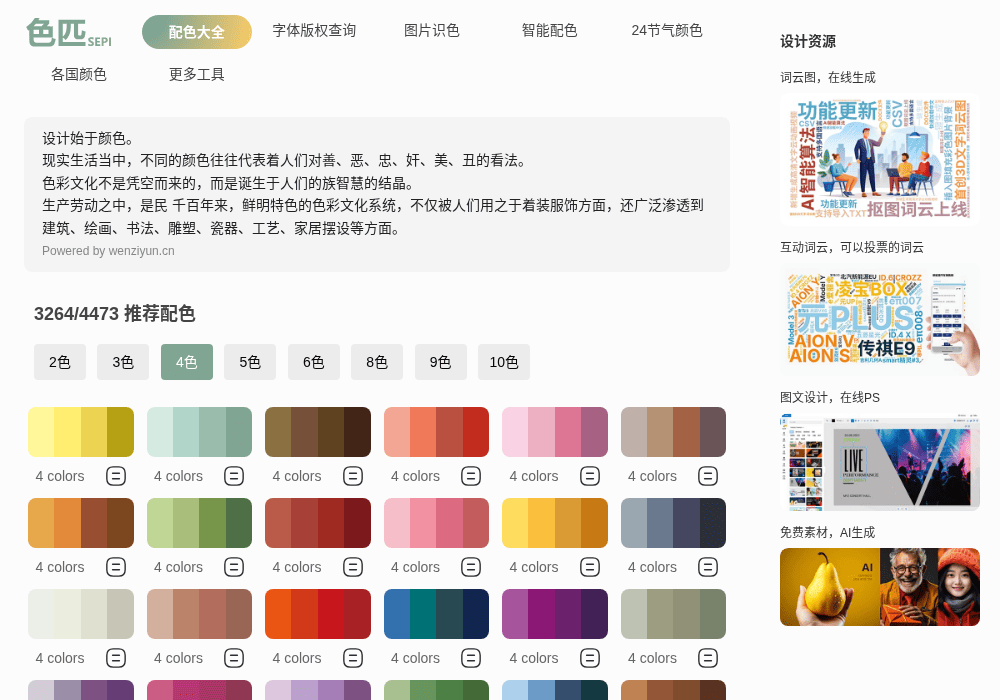Pick the darkest navy swatch in the slate palette
The width and height of the screenshot is (1000, 700).
pyautogui.click(x=713, y=523)
